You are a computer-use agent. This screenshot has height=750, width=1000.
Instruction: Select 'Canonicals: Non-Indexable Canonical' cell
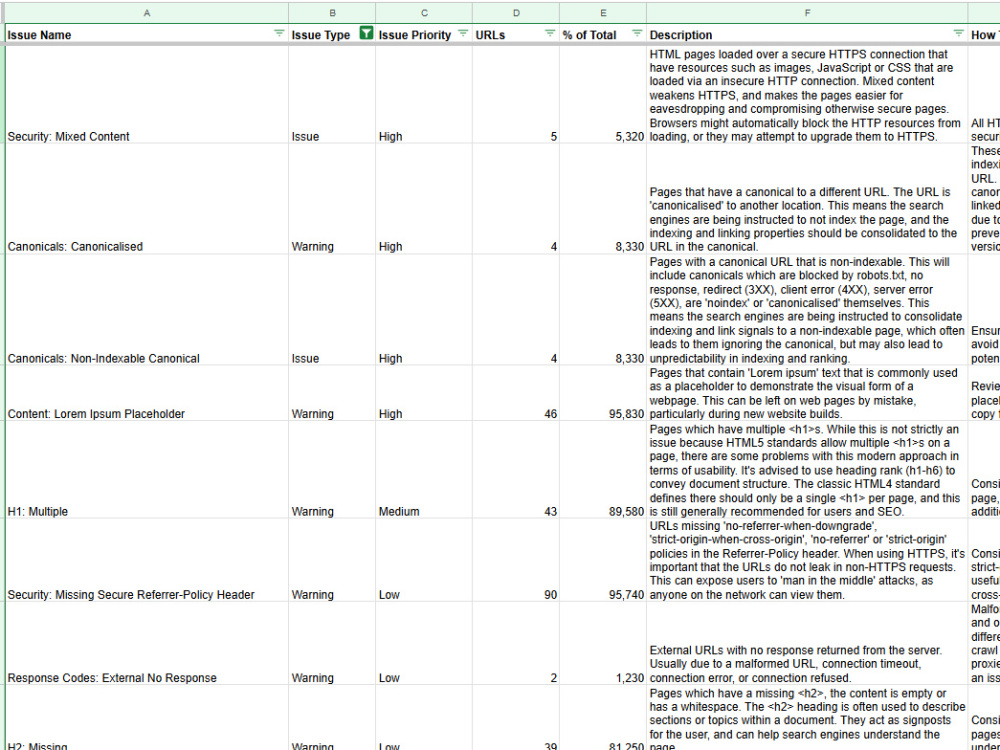(147, 310)
